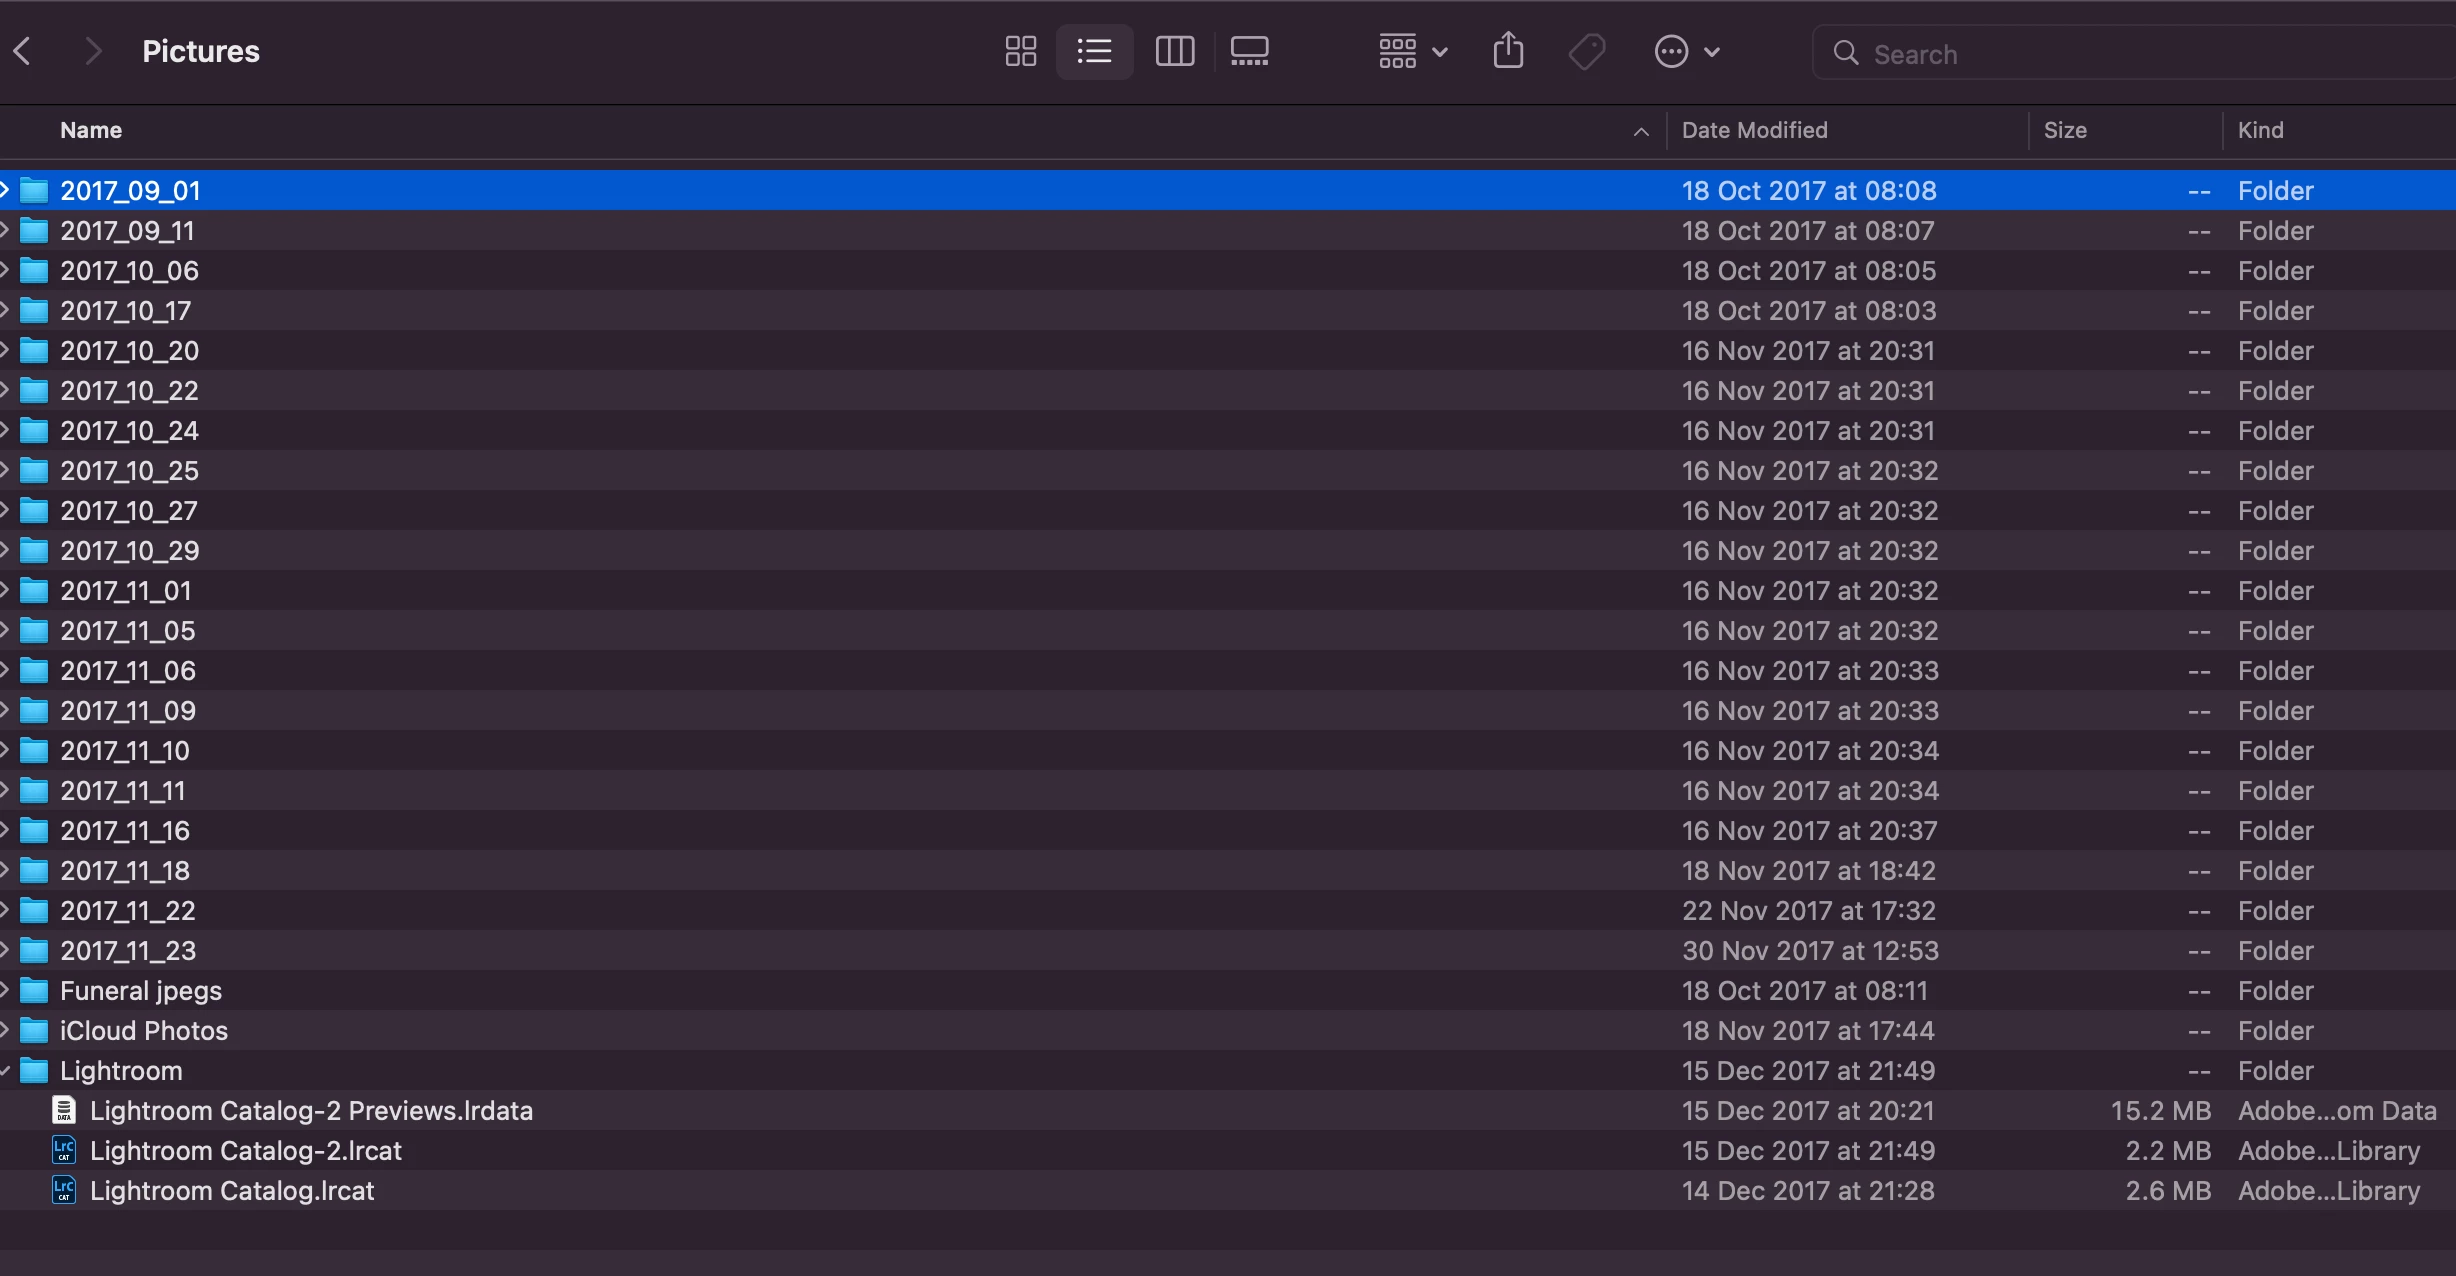This screenshot has width=2456, height=1276.
Task: Select the 2017_11_23 folder
Action: tap(128, 951)
